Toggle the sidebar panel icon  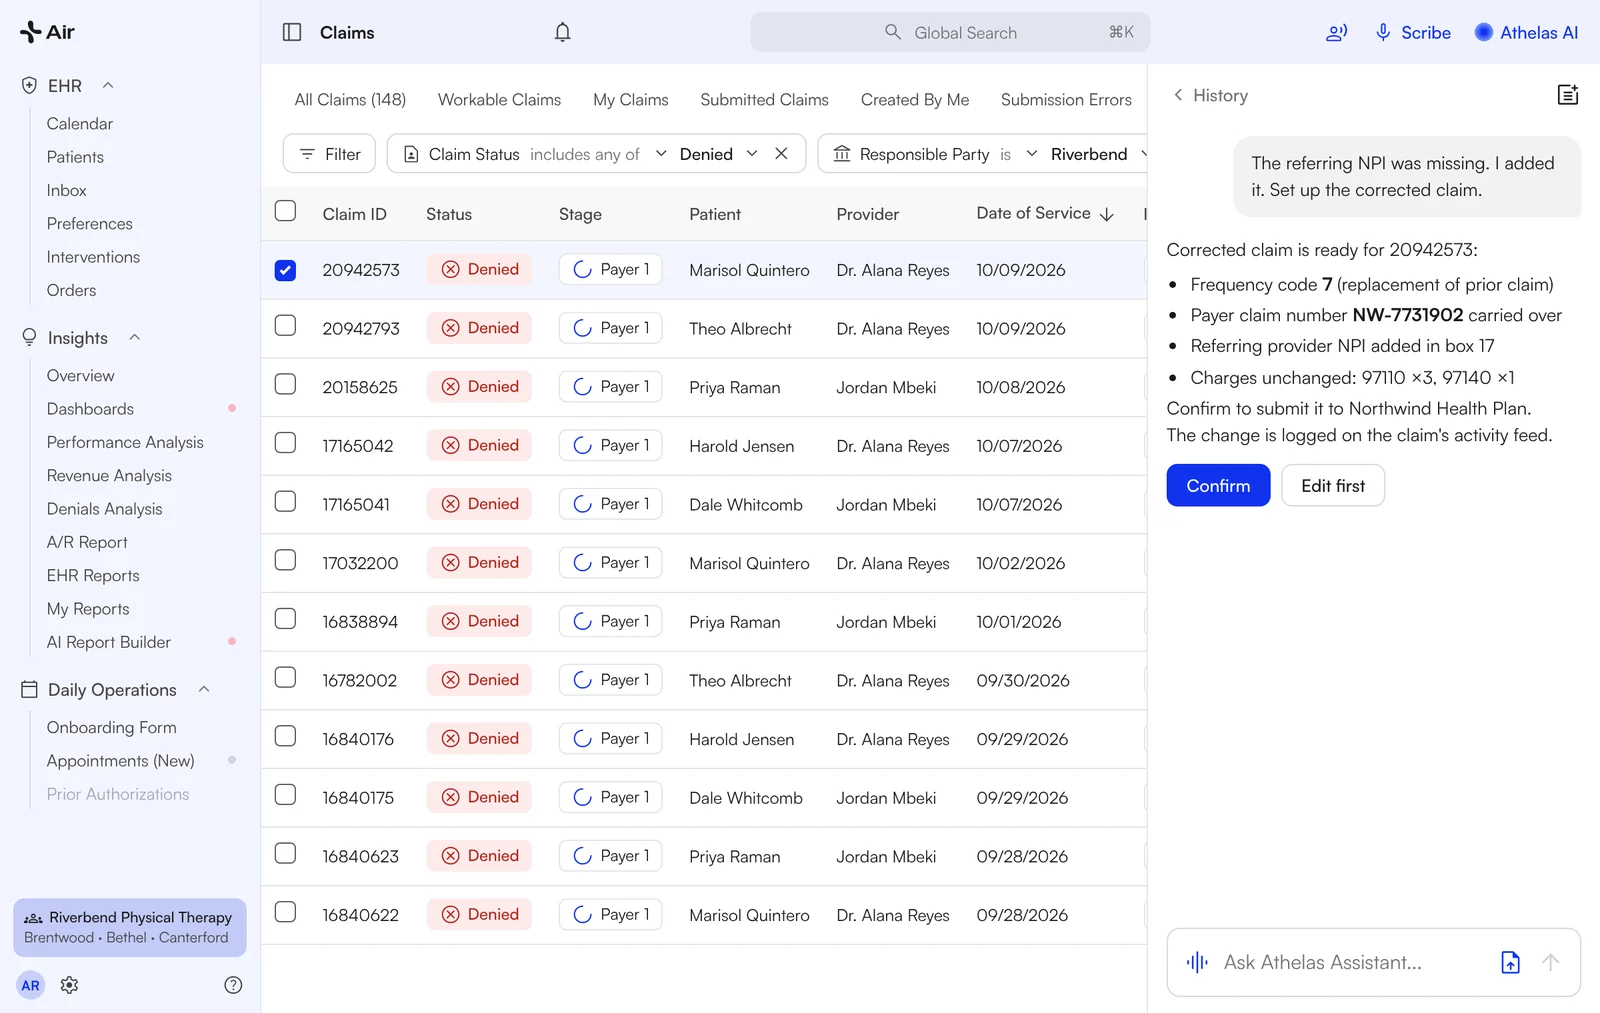292,32
